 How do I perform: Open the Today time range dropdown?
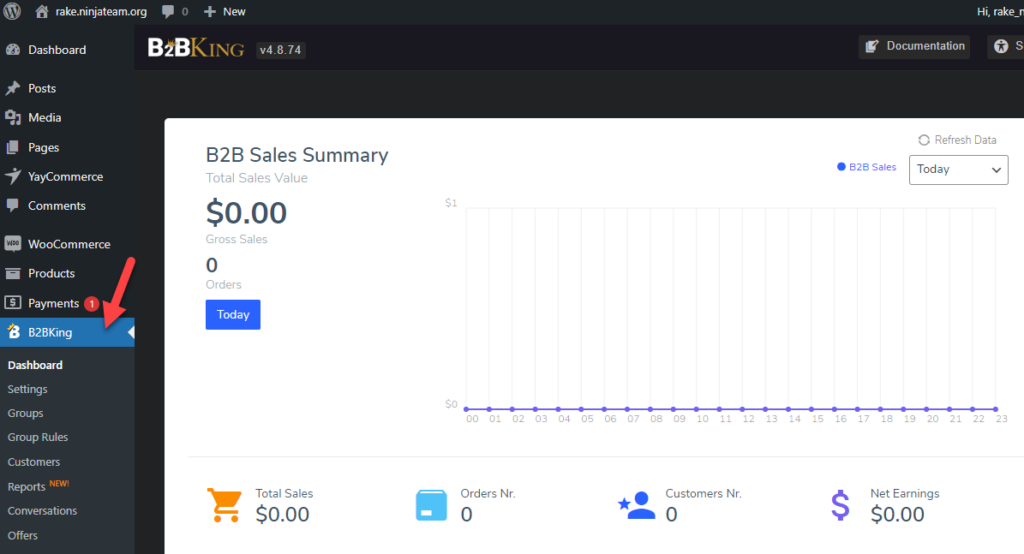pyautogui.click(x=958, y=169)
